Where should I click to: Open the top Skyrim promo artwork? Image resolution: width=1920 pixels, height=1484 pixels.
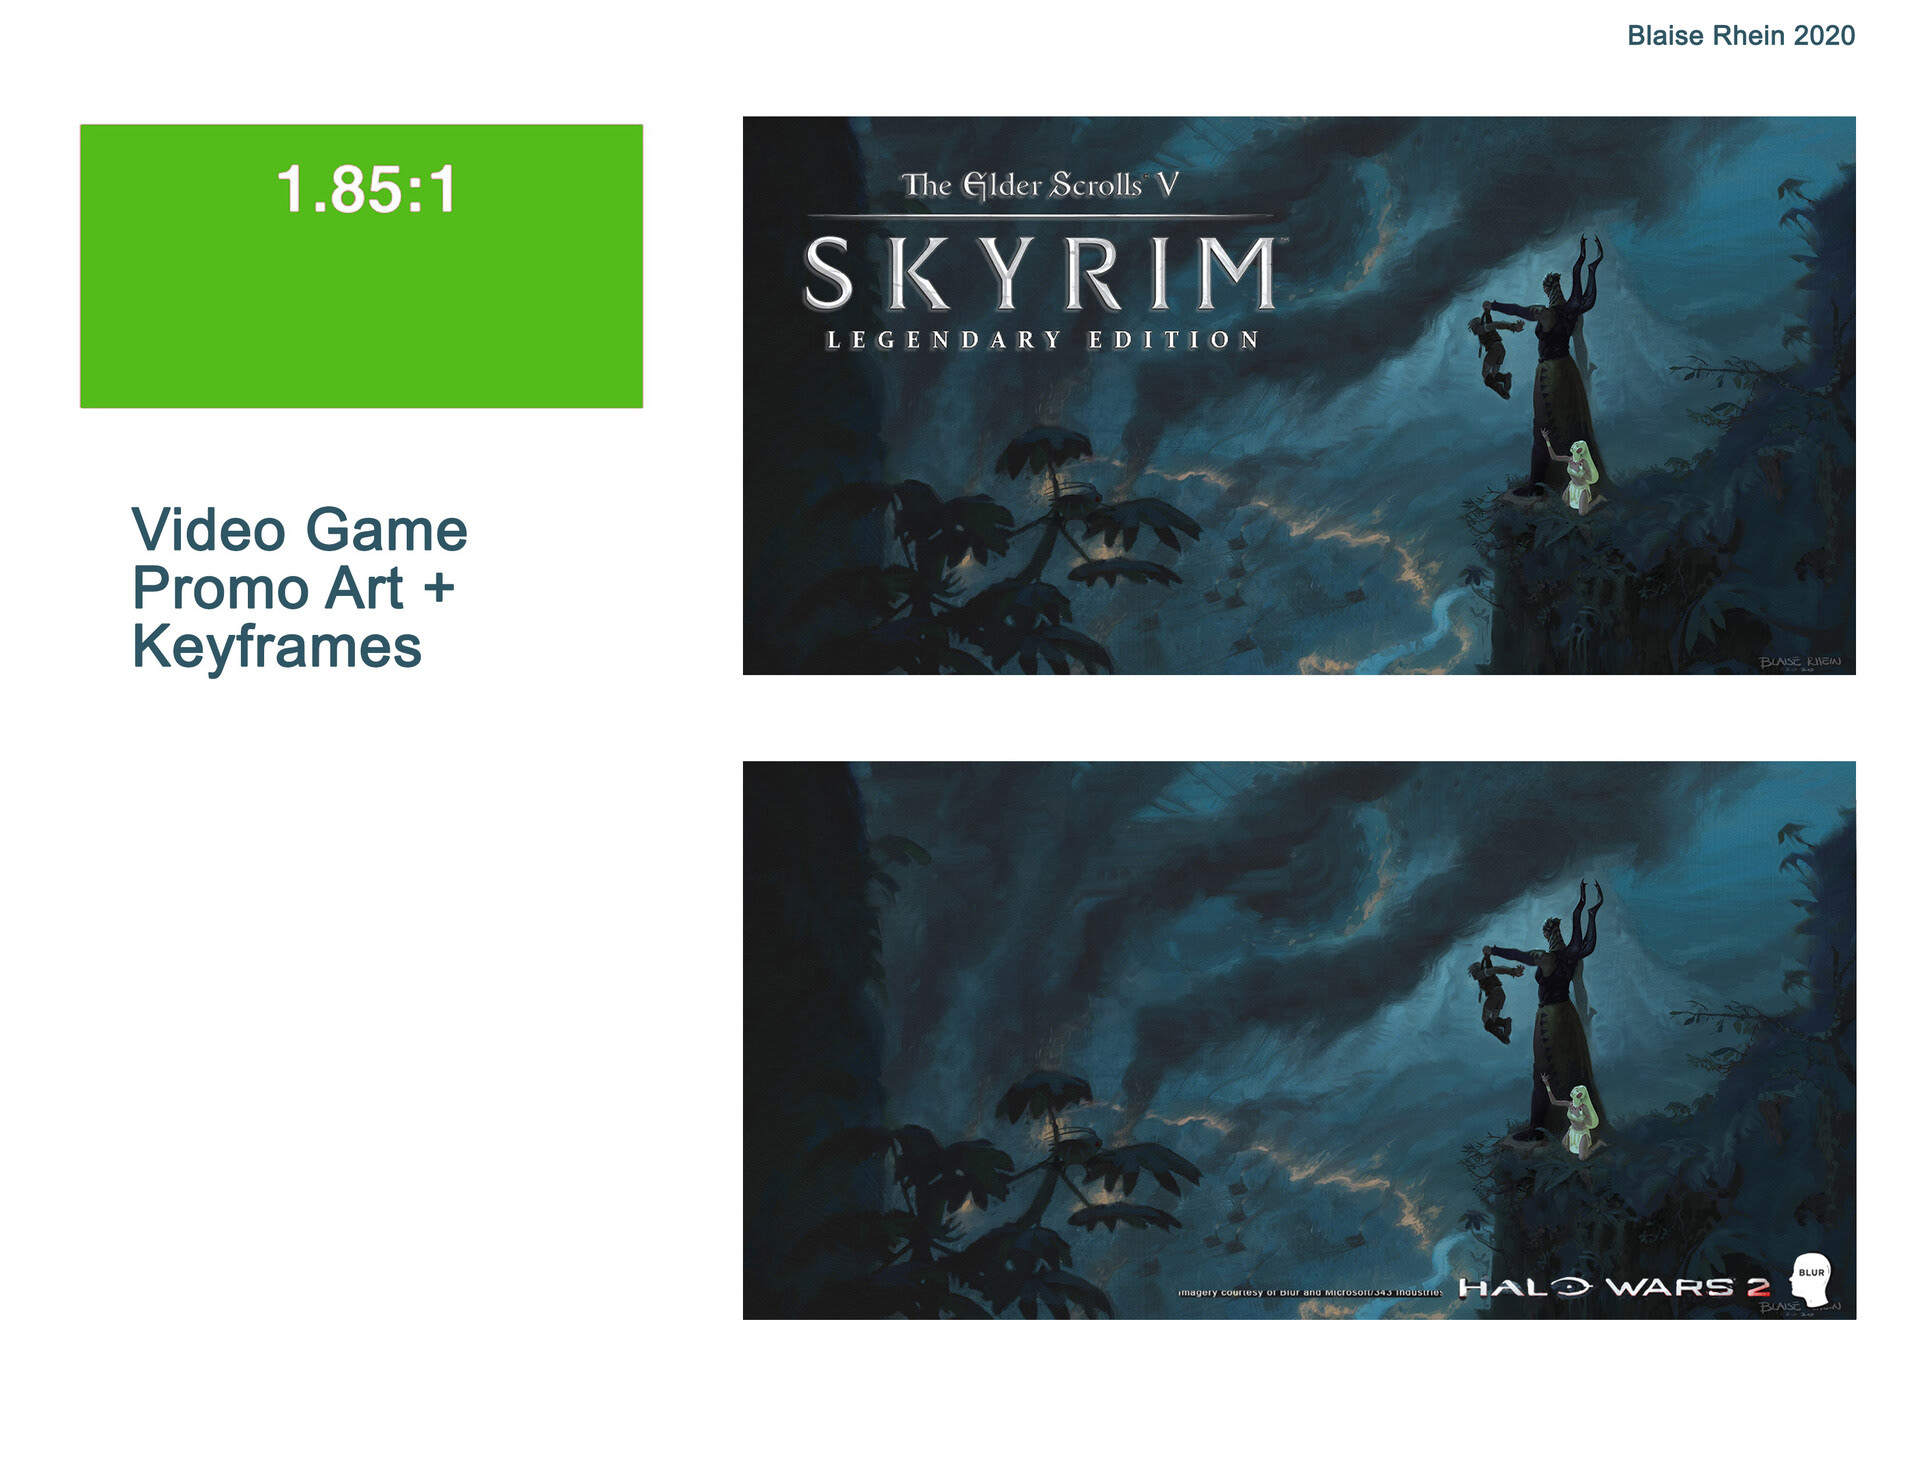click(x=1299, y=396)
